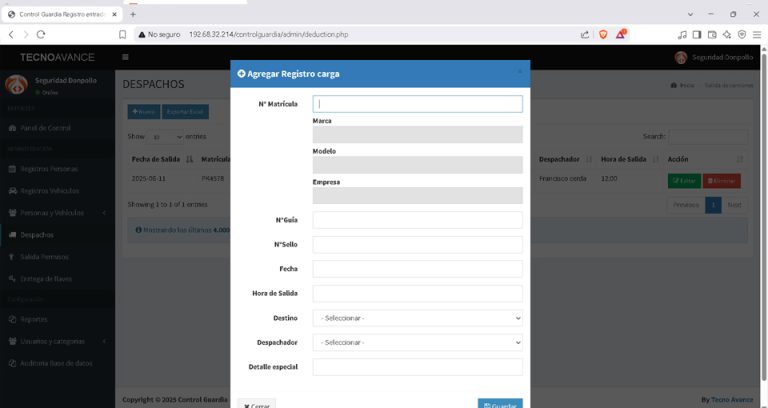Click the music playlist icon in toolbar
Viewport: 768px width, 408px height.
pyautogui.click(x=682, y=34)
